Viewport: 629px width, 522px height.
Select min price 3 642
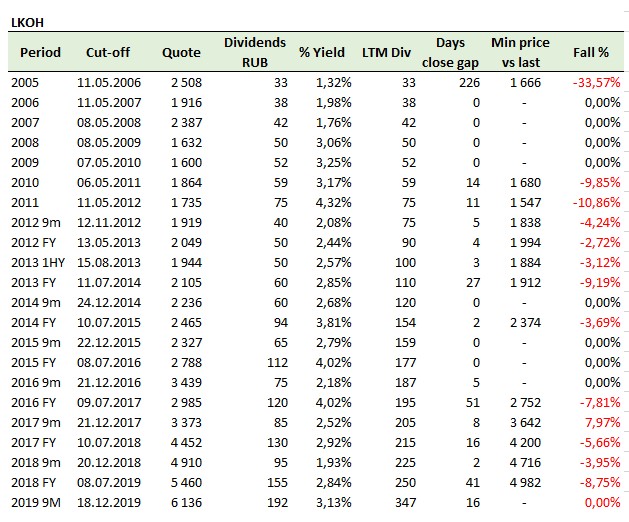tap(526, 423)
